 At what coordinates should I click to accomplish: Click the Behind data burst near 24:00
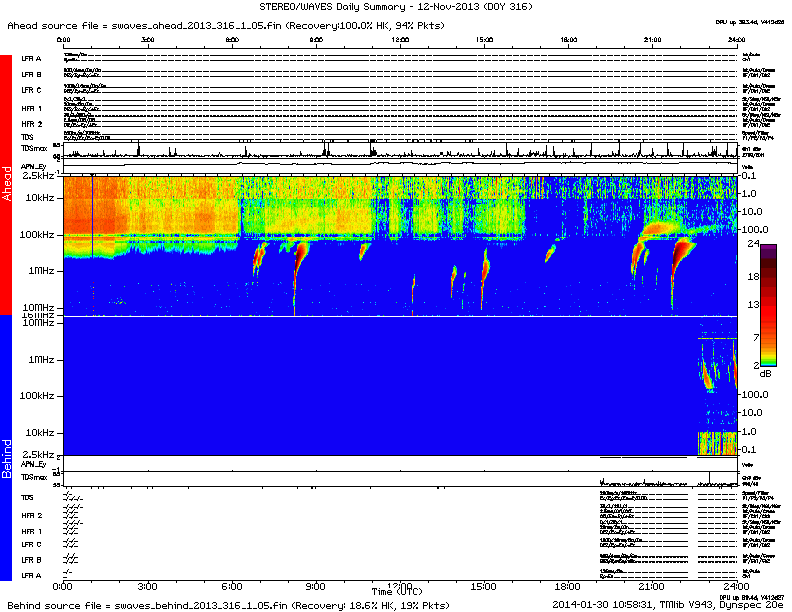[716, 400]
